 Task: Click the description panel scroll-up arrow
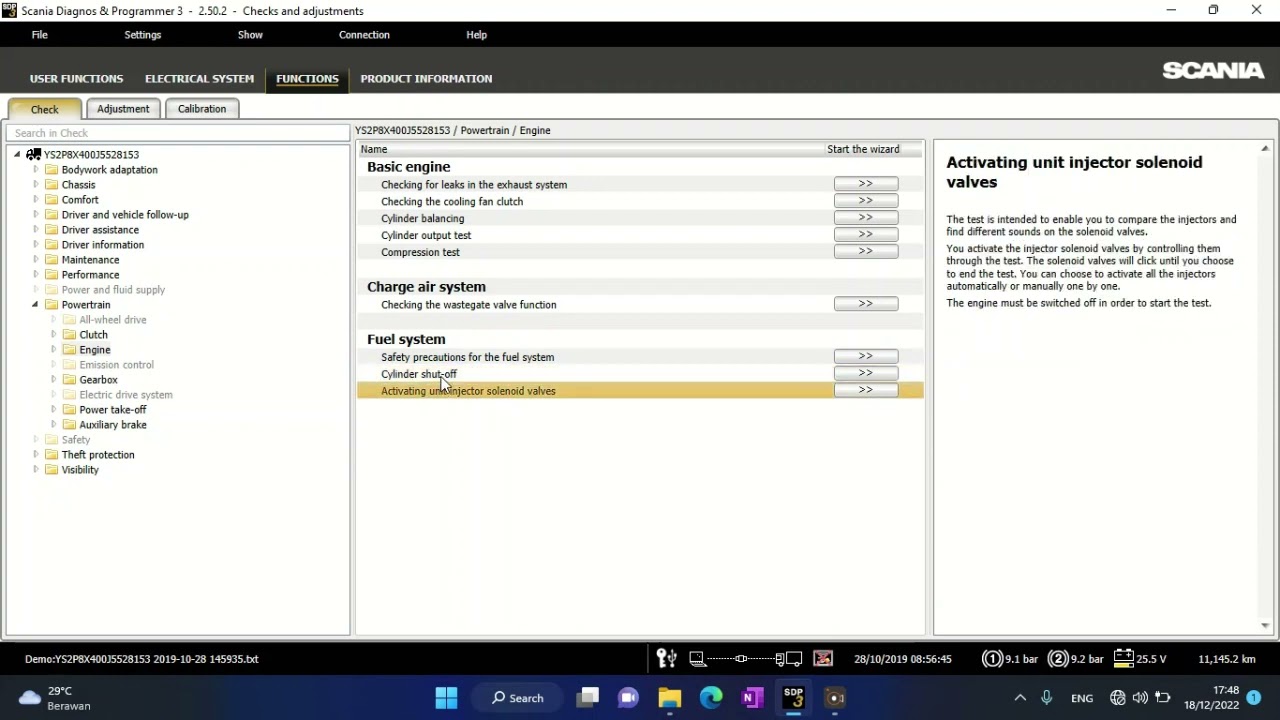(1265, 149)
